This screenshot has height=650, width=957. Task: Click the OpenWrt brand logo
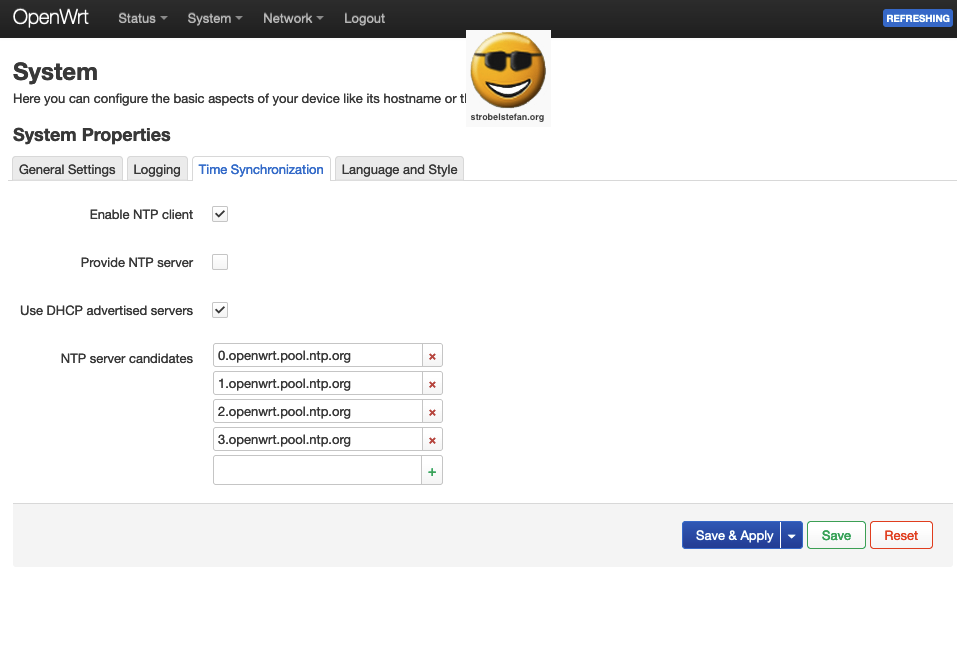(51, 18)
